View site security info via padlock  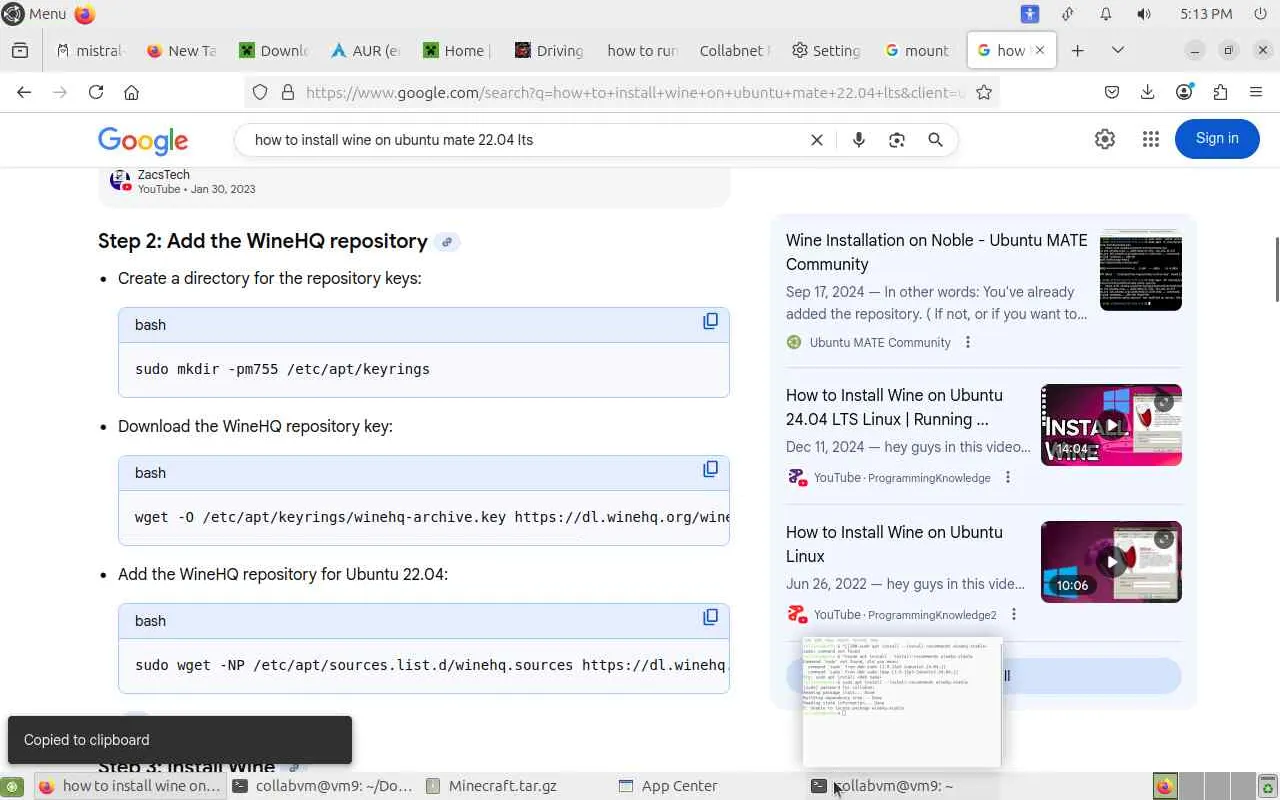[x=288, y=92]
